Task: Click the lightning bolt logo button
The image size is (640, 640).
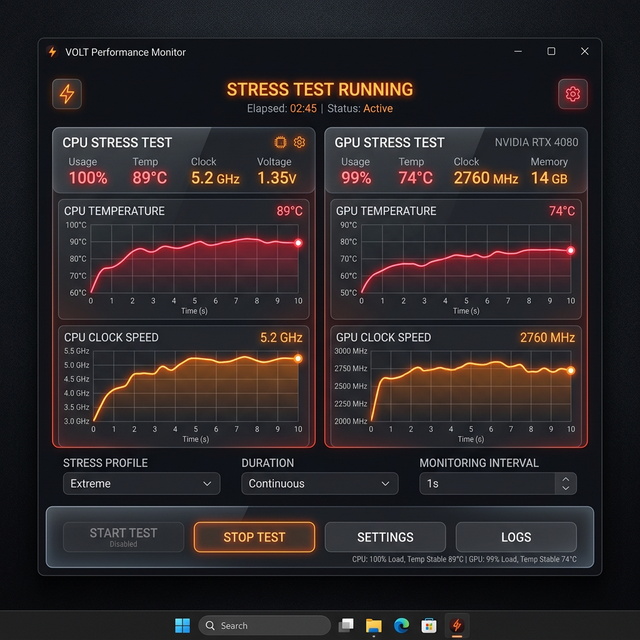Action: coord(67,94)
